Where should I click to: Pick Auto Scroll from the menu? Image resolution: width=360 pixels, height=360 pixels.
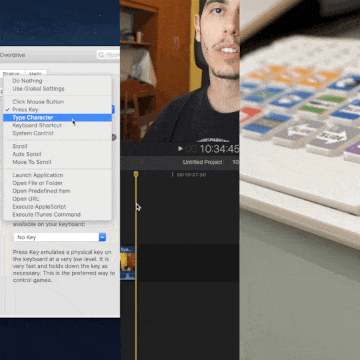[57, 154]
